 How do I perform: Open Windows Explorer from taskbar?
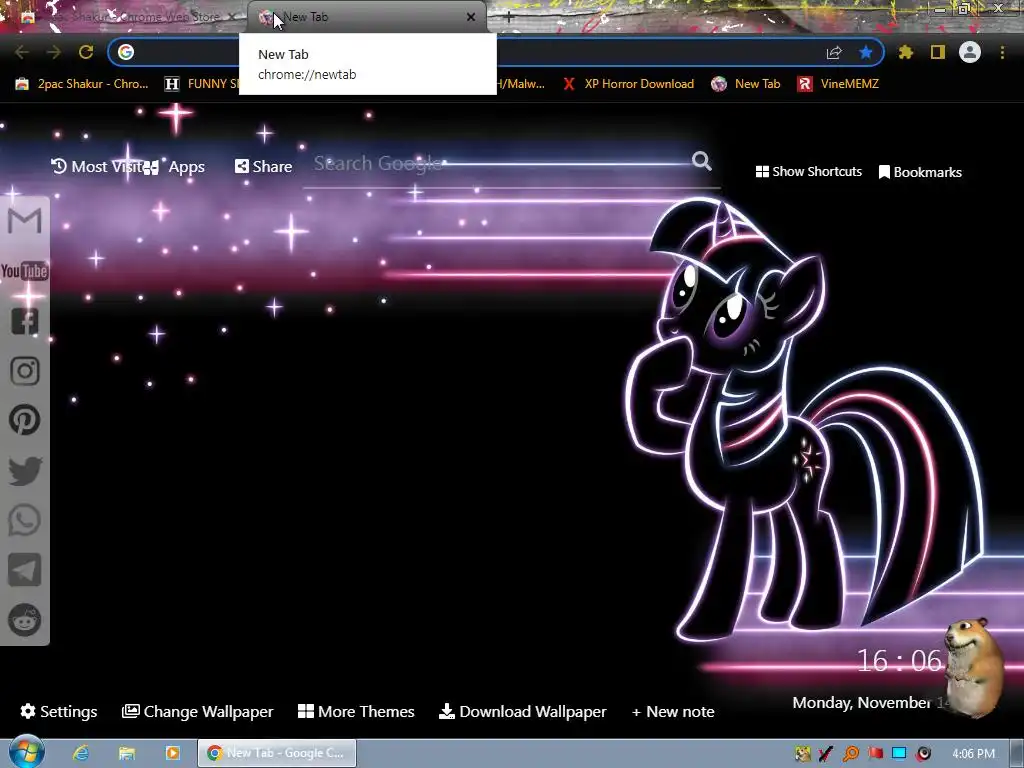point(127,753)
